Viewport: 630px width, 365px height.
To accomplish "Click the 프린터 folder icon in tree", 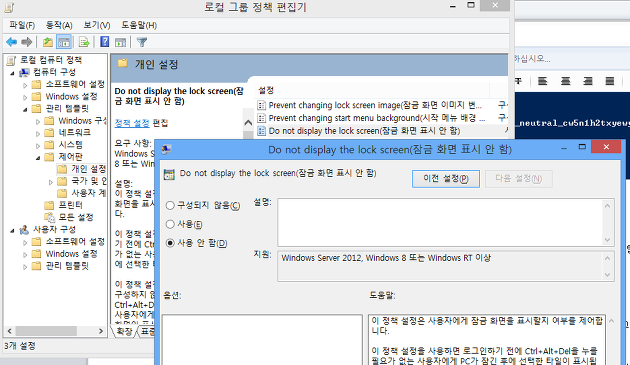I will pos(49,205).
